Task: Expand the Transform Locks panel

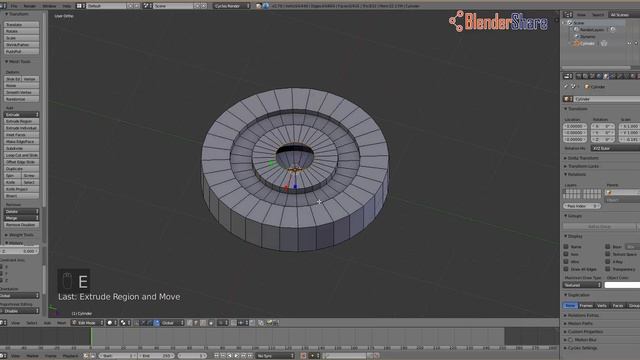Action: click(583, 166)
